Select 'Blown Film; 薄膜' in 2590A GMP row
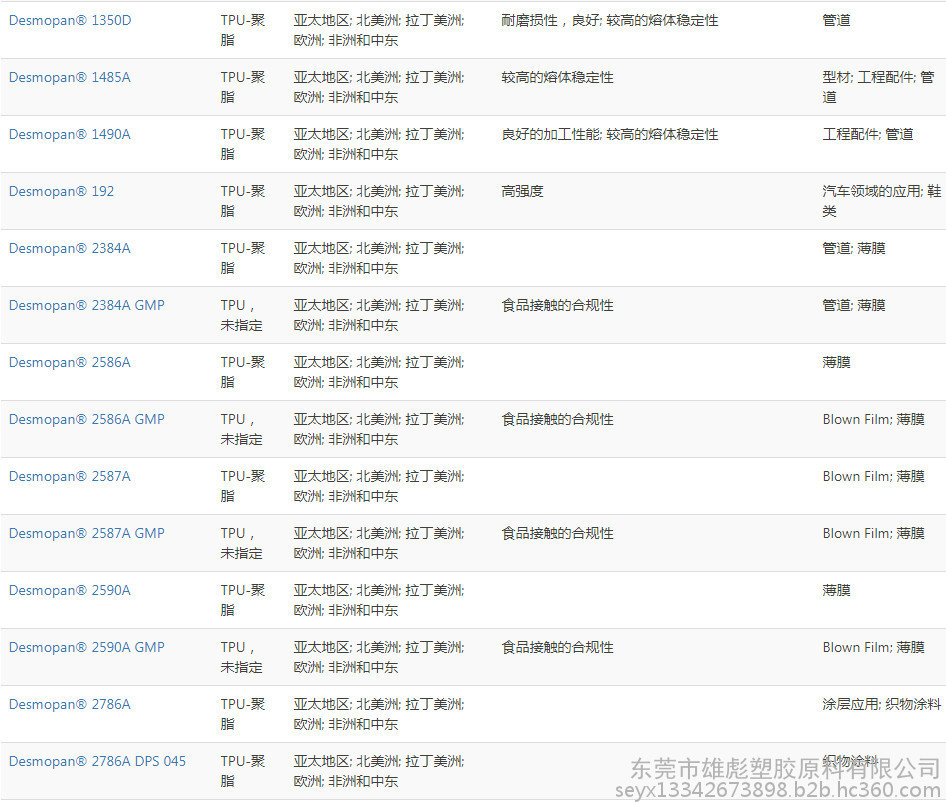The height and width of the screenshot is (802, 946). [x=874, y=648]
